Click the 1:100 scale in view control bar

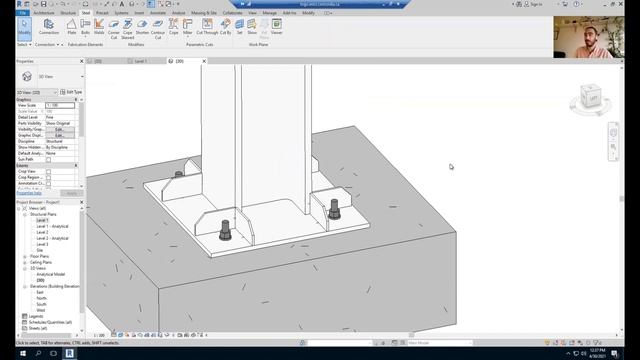tap(99, 335)
